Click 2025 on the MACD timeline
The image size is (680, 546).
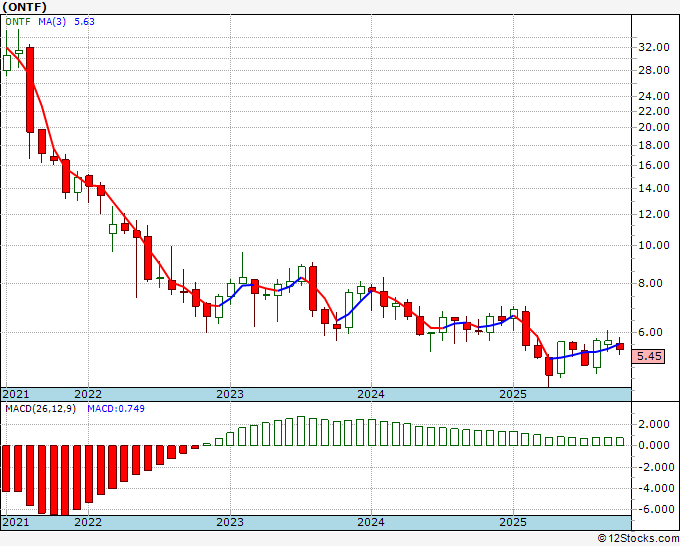[513, 522]
